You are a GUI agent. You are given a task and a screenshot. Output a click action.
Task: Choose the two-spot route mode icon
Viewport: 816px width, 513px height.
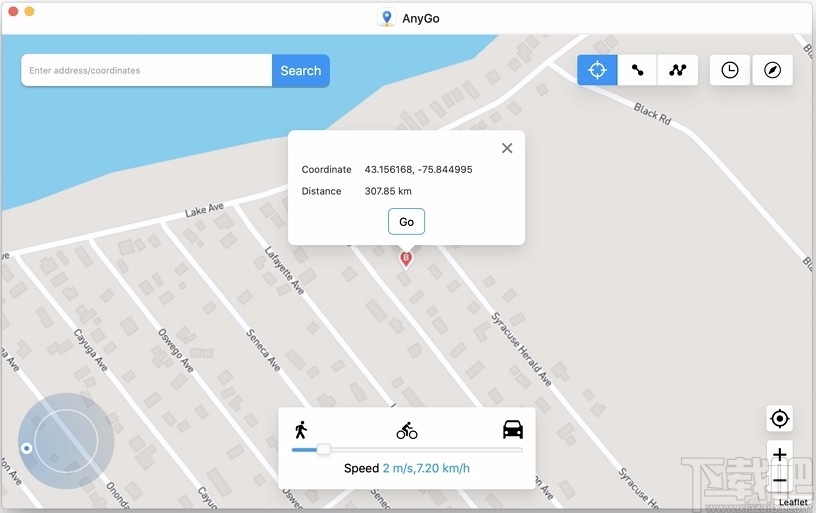click(637, 70)
